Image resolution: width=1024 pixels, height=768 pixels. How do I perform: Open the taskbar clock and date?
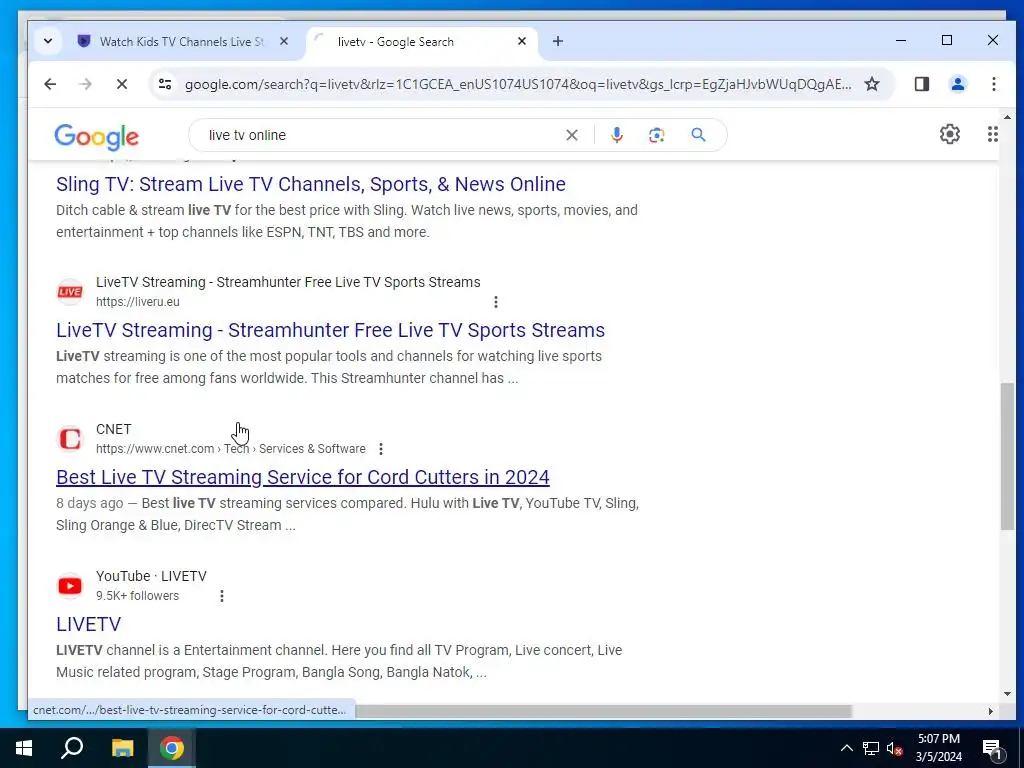(x=938, y=748)
